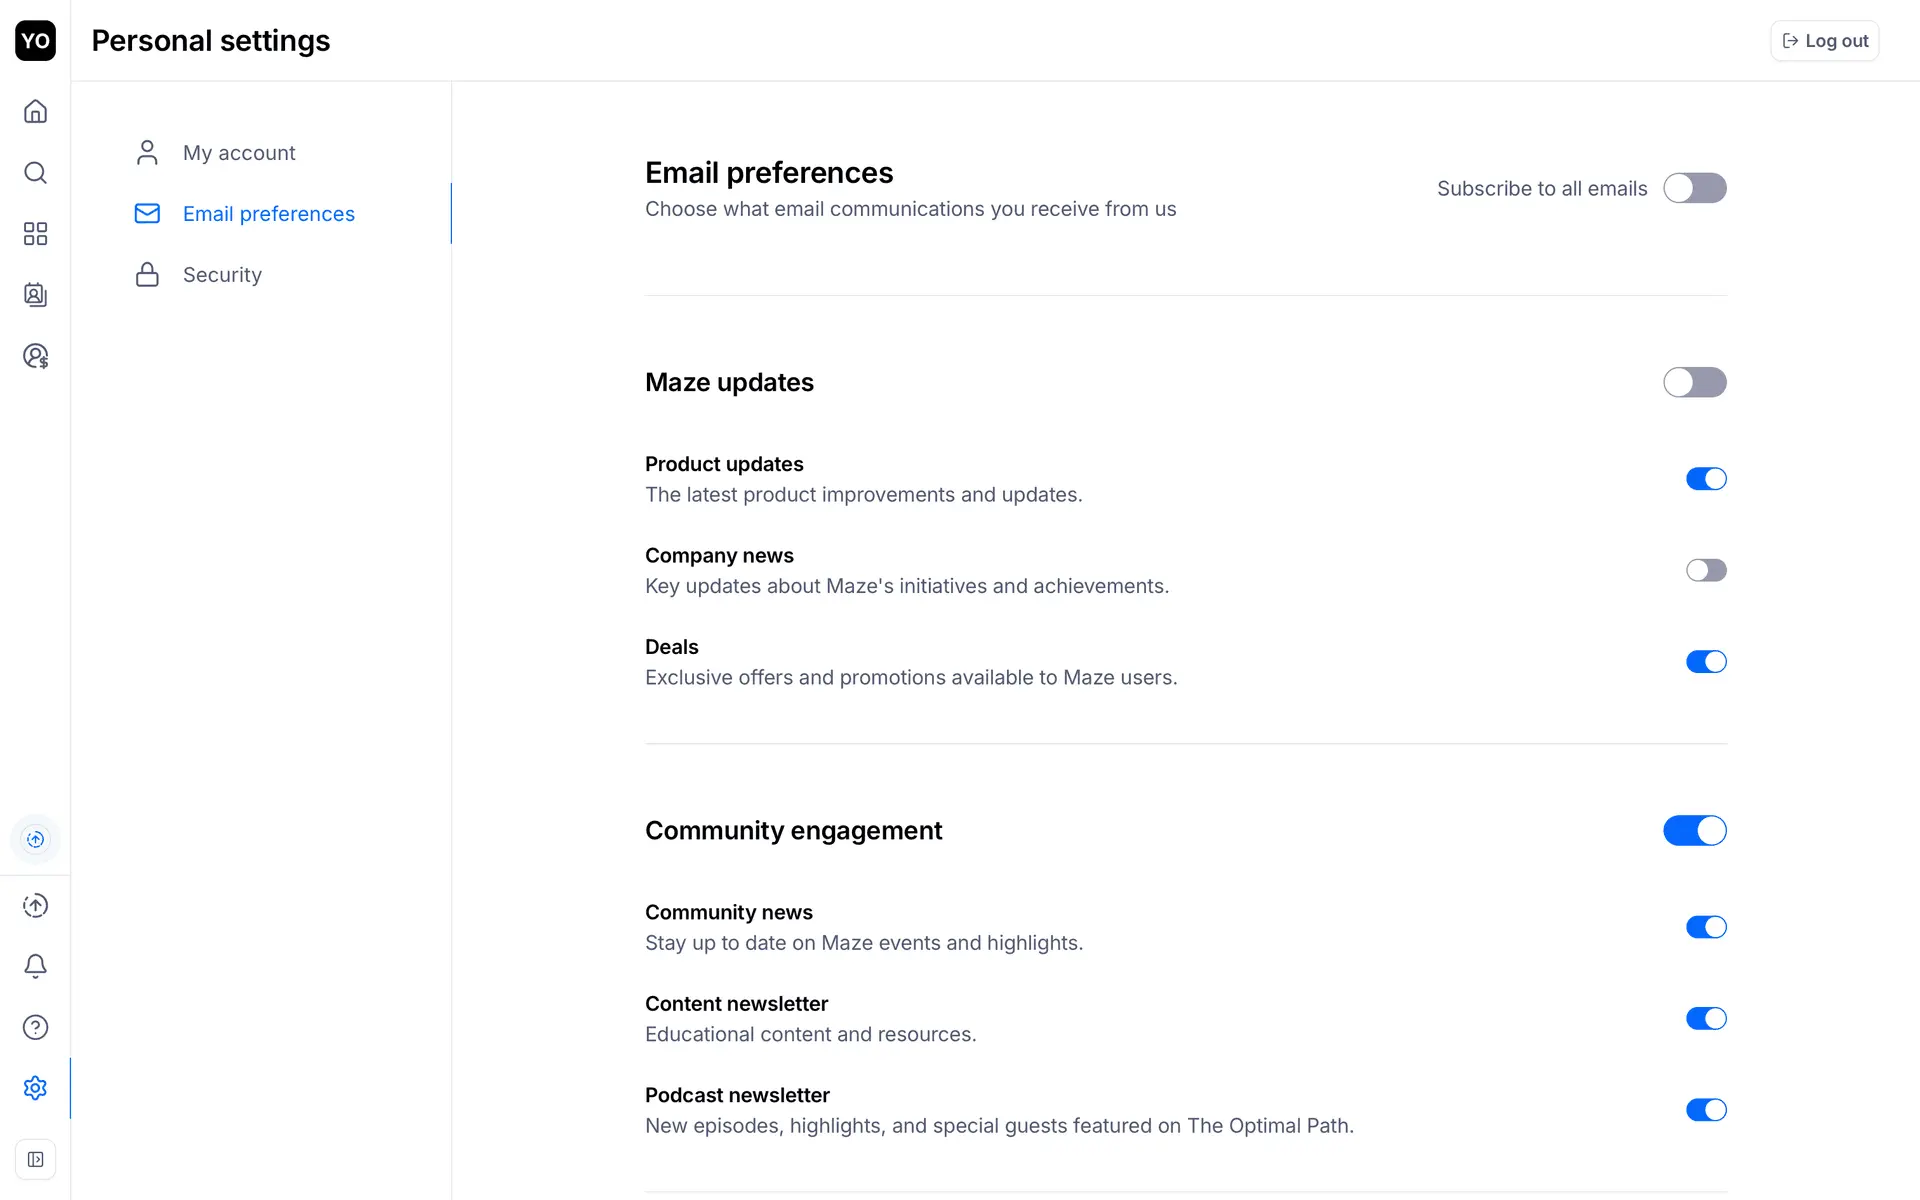This screenshot has height=1200, width=1920.
Task: Click the Log out button
Action: click(1825, 41)
